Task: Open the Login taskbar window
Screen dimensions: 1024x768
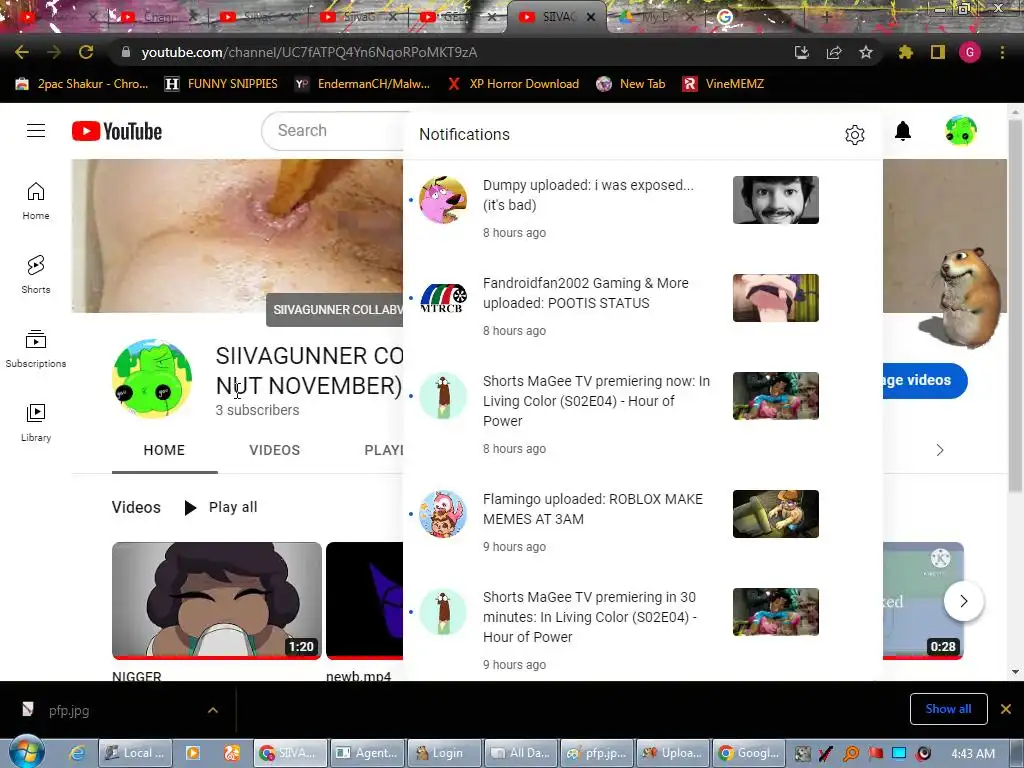Action: click(x=444, y=753)
